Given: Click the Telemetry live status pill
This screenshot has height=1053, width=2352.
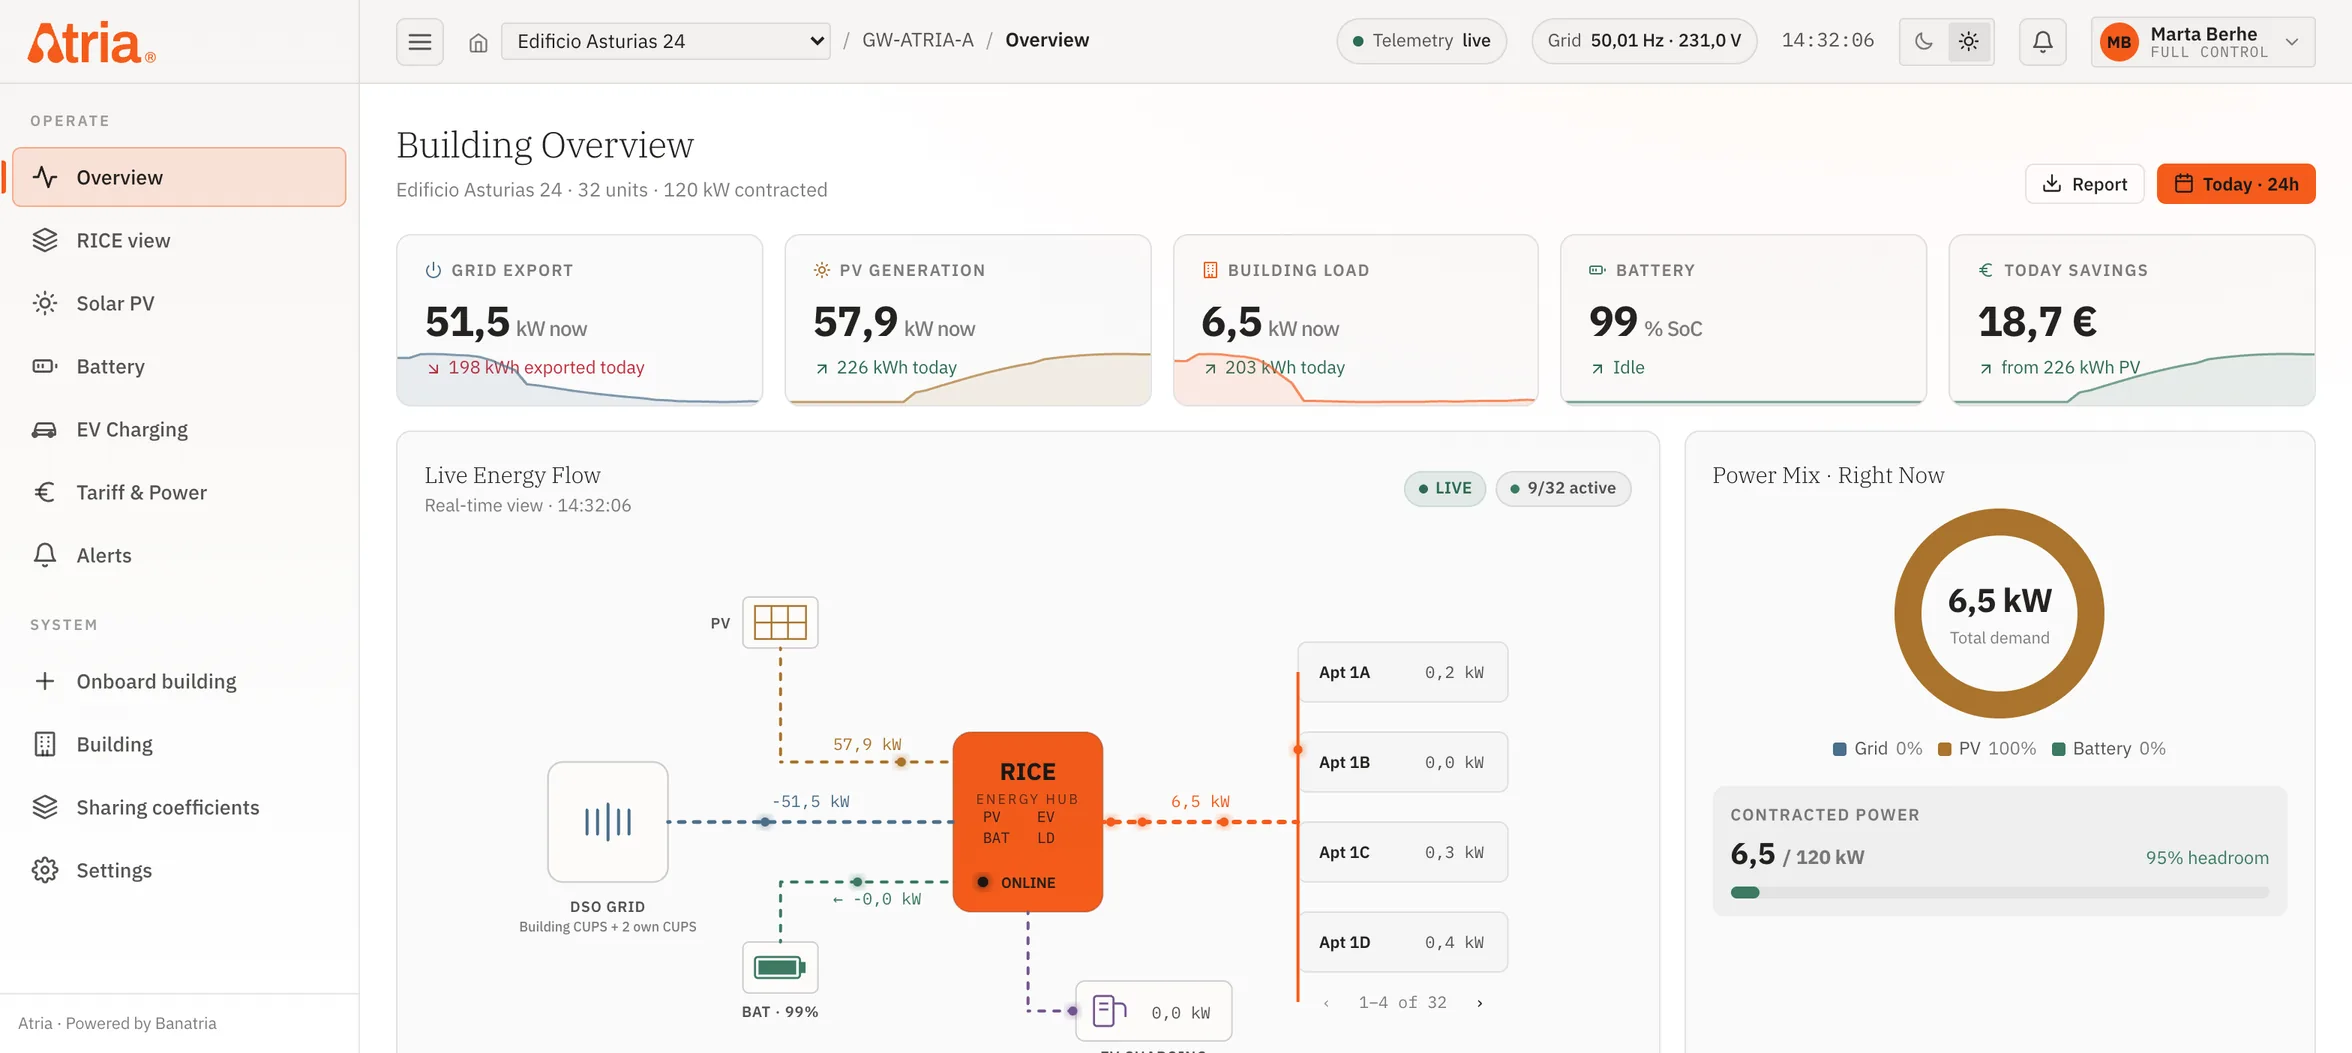Looking at the screenshot, I should tap(1421, 41).
